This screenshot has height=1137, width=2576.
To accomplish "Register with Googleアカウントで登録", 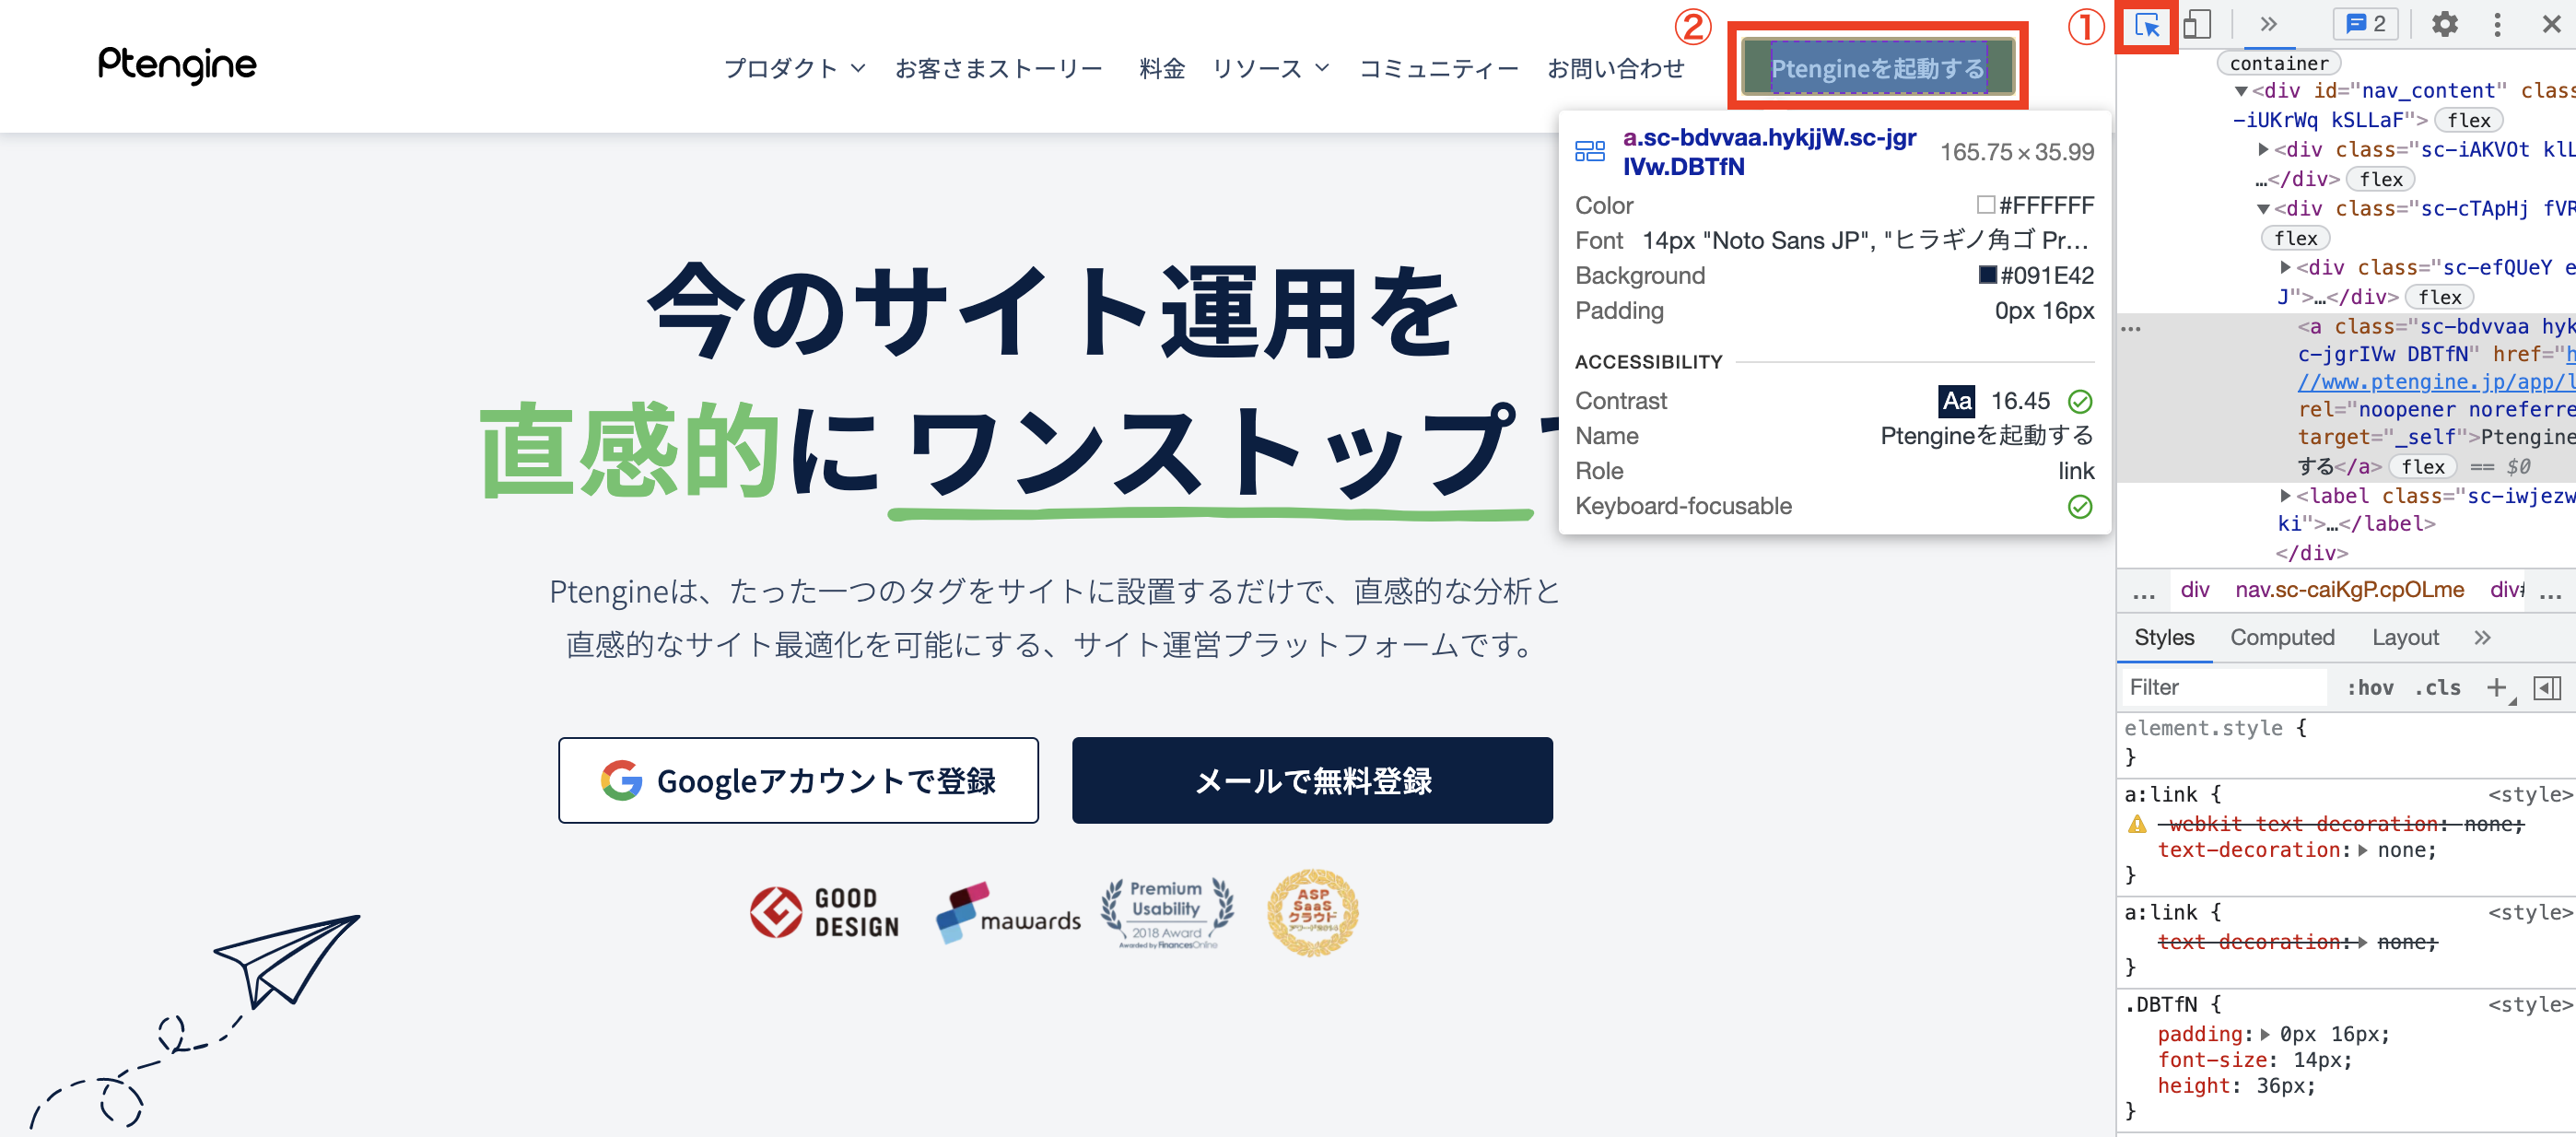I will pos(798,780).
